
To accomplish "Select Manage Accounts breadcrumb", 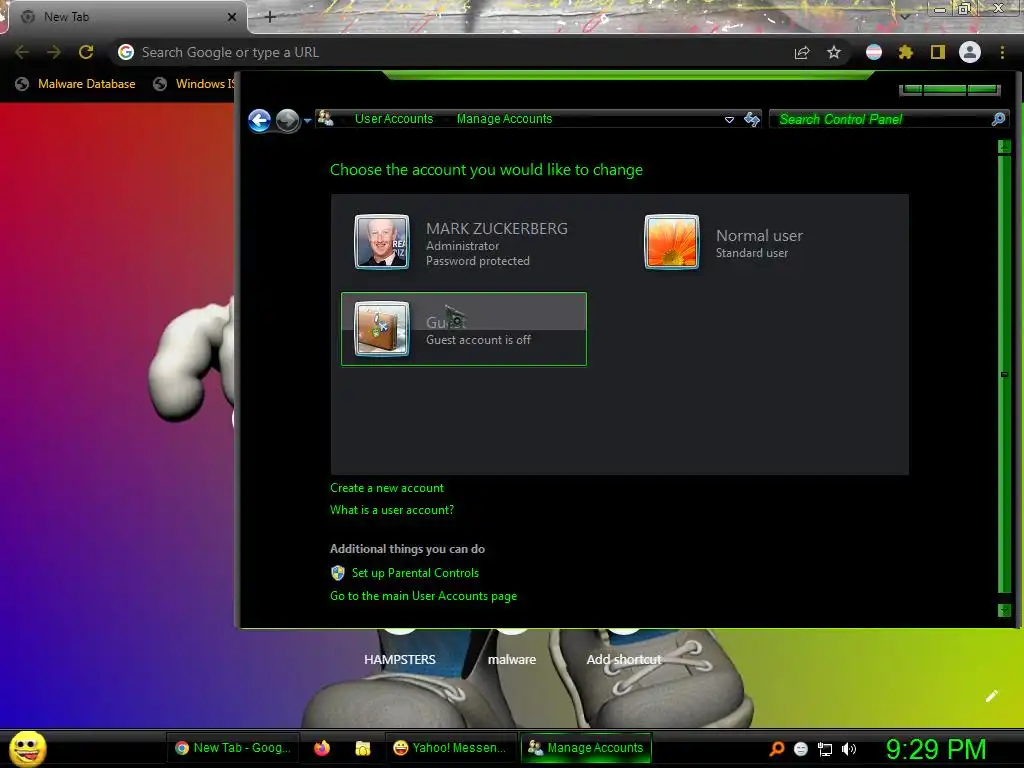I will (504, 119).
